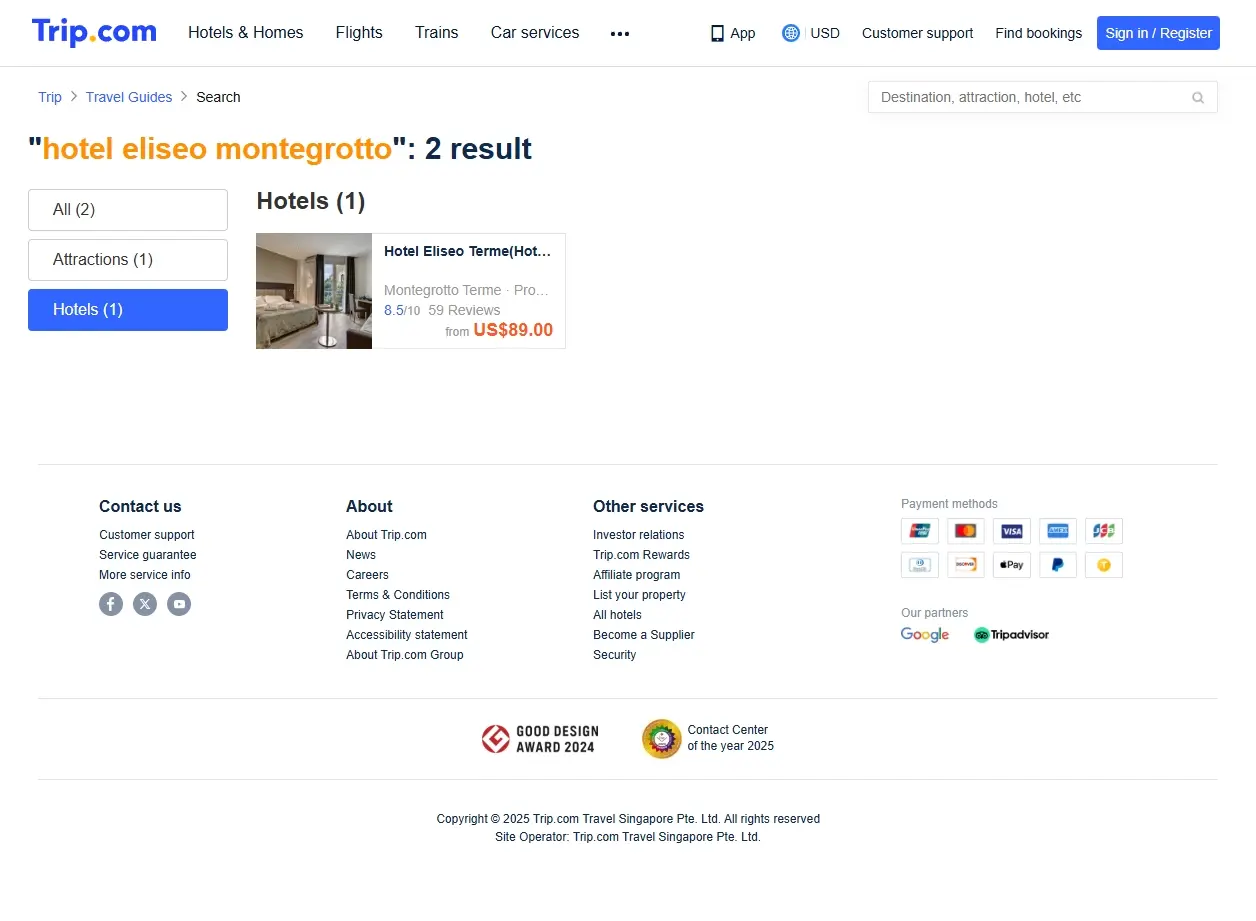The image size is (1256, 921).
Task: Open the USD currency selector
Action: click(x=825, y=33)
